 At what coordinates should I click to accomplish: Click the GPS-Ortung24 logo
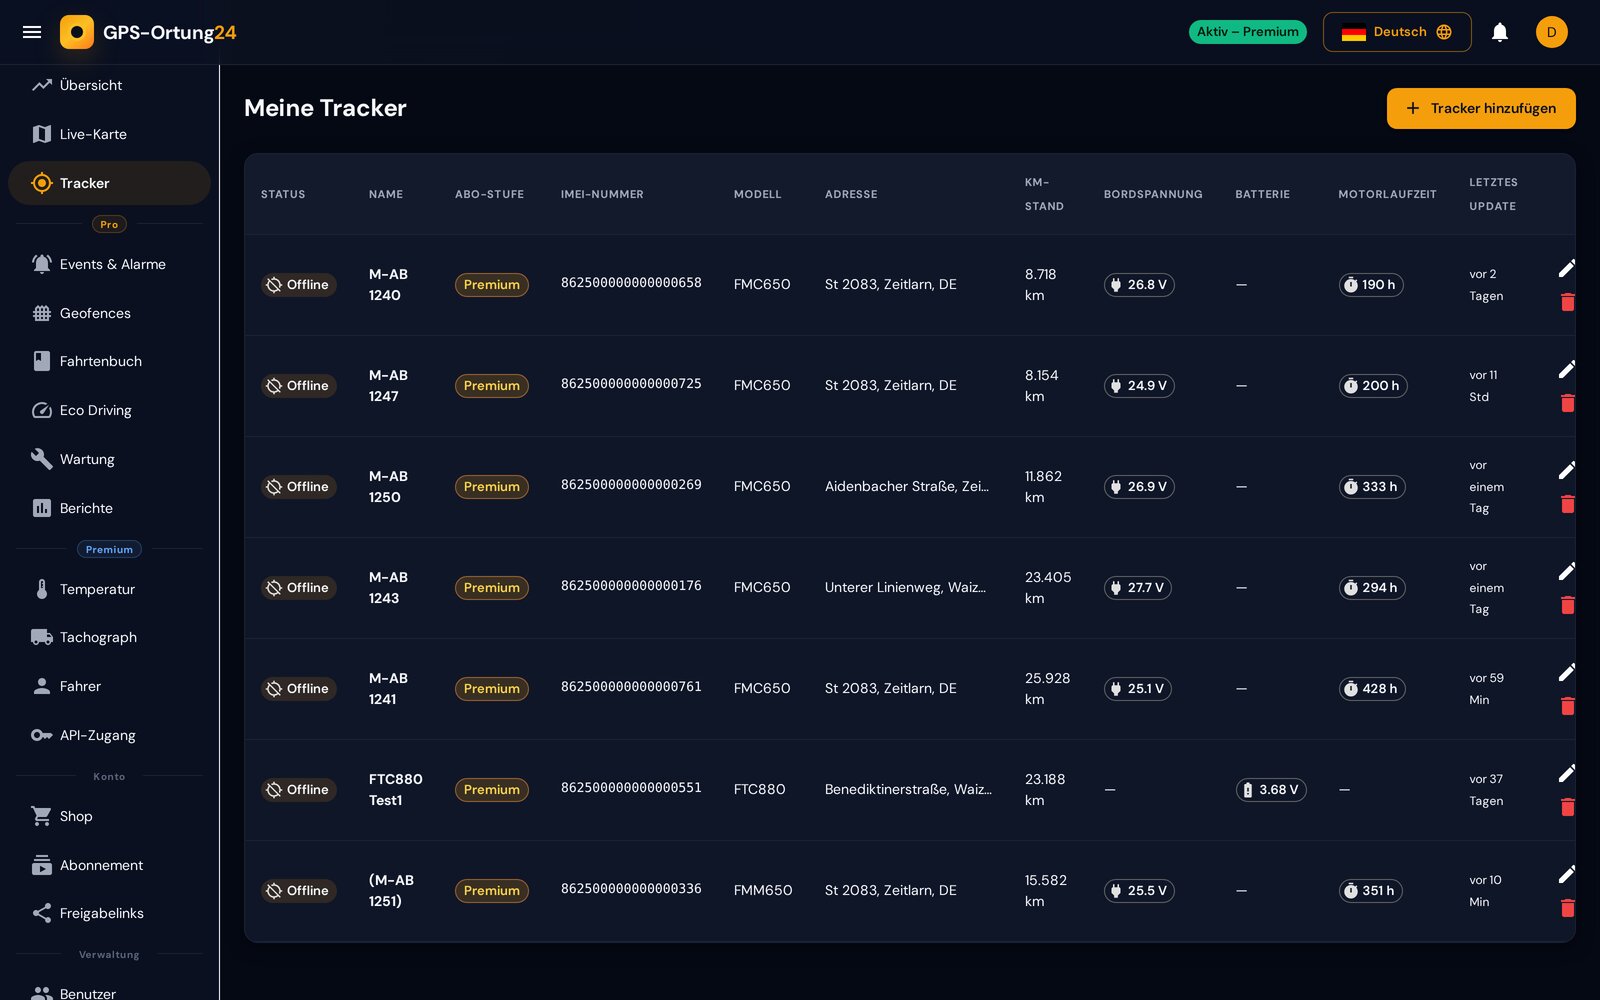click(148, 32)
